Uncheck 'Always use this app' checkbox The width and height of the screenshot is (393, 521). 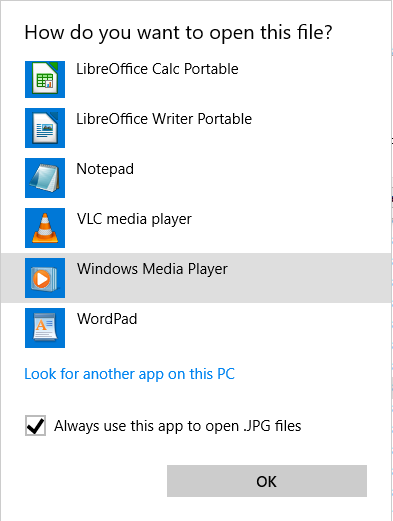pos(35,426)
